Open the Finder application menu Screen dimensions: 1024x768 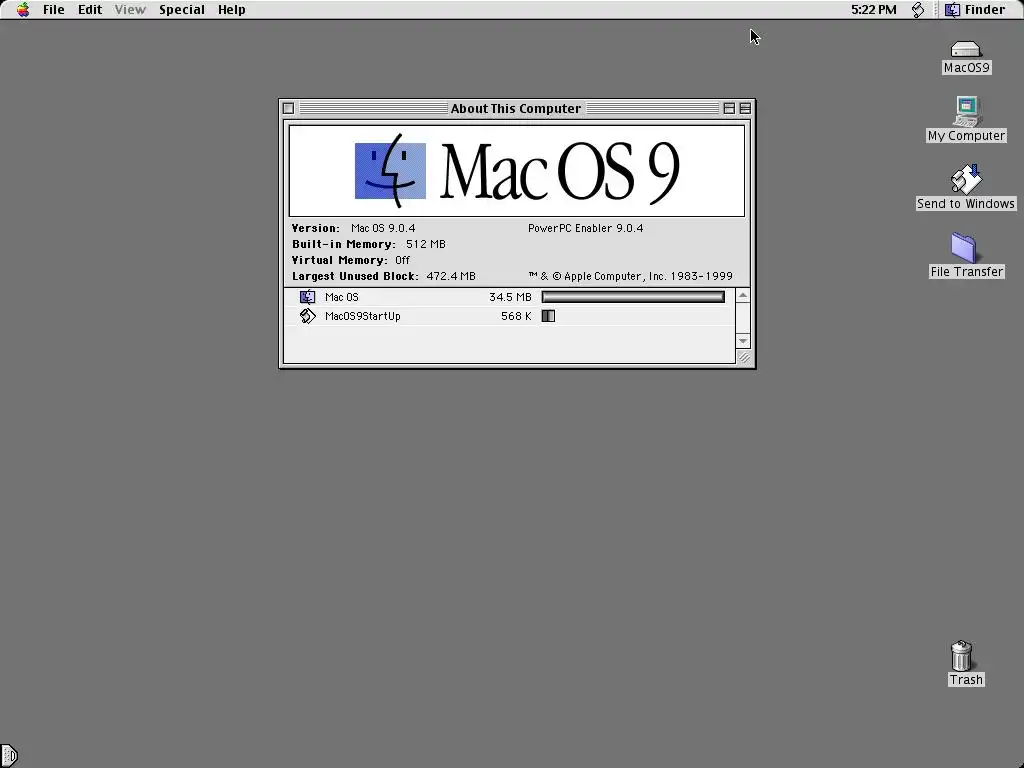coord(975,10)
